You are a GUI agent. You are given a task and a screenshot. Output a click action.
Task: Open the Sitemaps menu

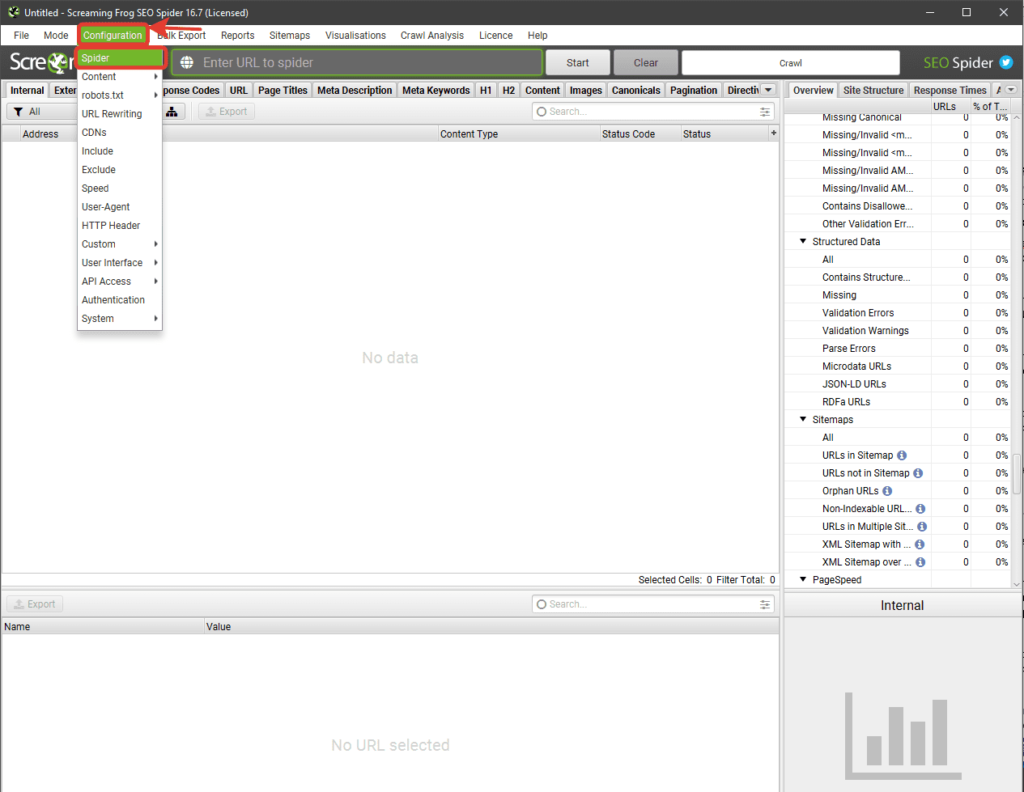[x=289, y=35]
